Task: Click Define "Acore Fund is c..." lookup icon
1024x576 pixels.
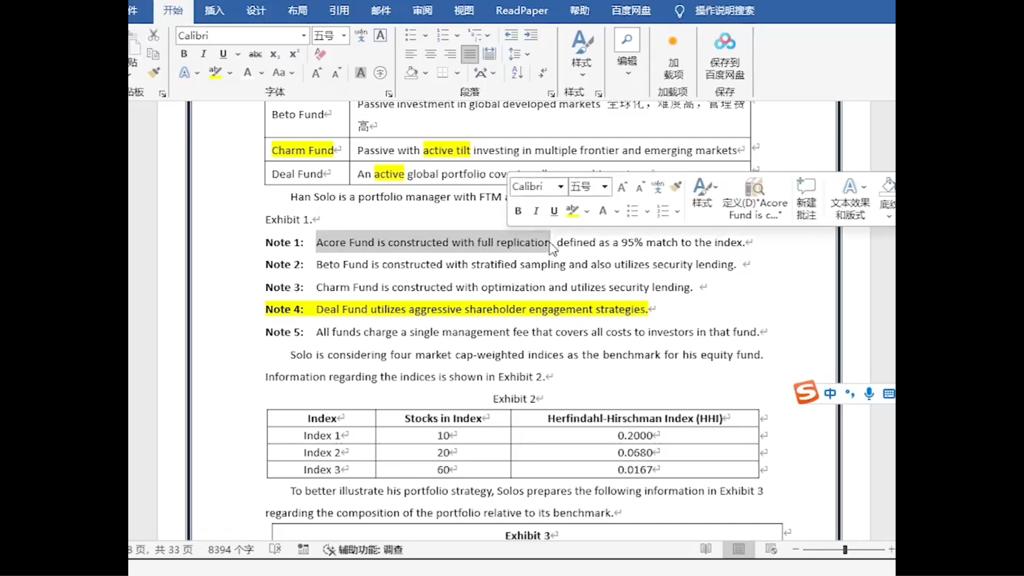Action: (x=754, y=199)
